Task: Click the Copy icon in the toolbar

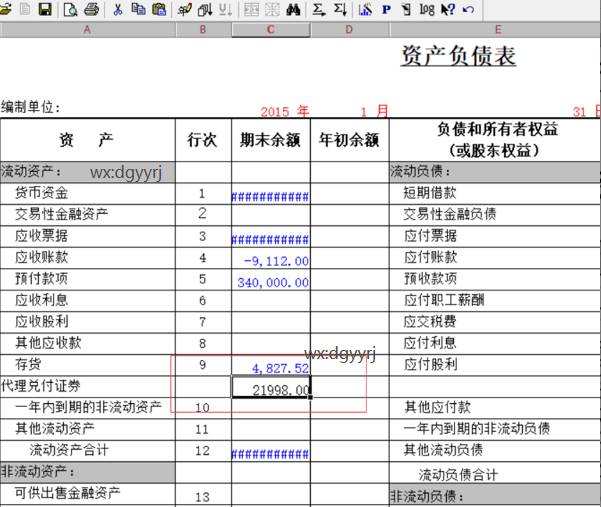Action: click(x=138, y=9)
